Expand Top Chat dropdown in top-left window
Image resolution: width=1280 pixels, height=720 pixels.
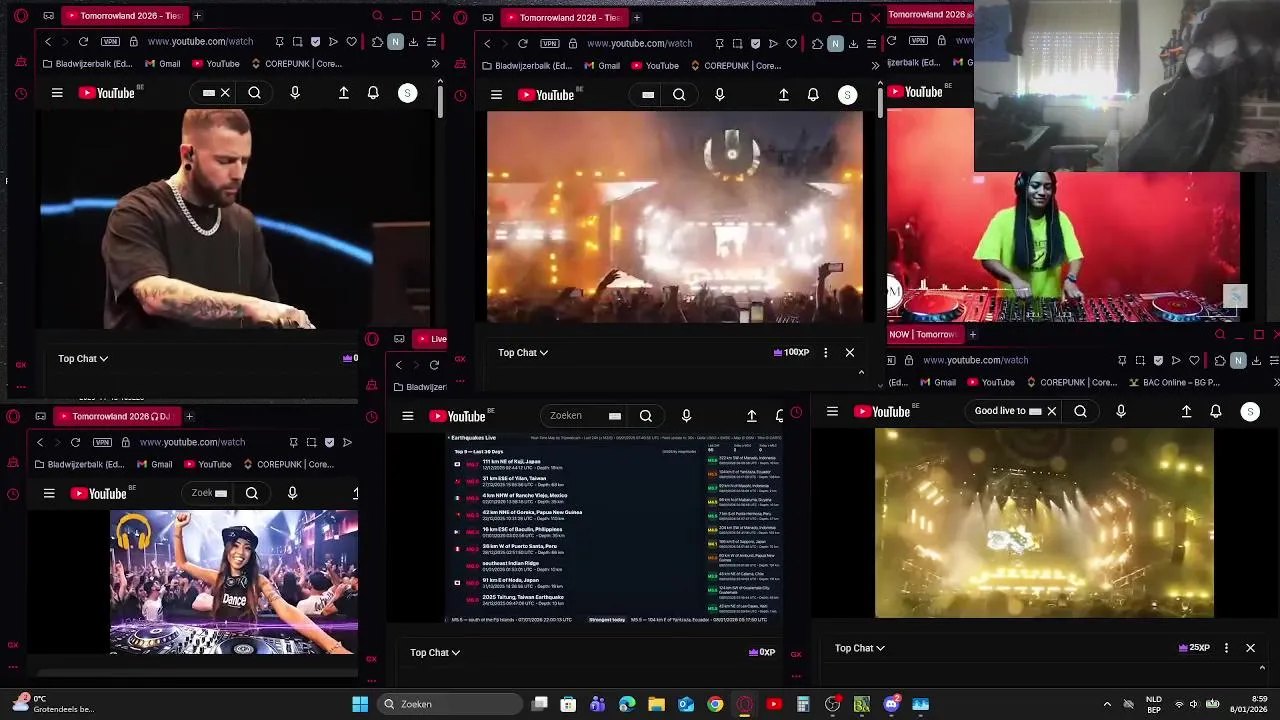click(x=83, y=358)
